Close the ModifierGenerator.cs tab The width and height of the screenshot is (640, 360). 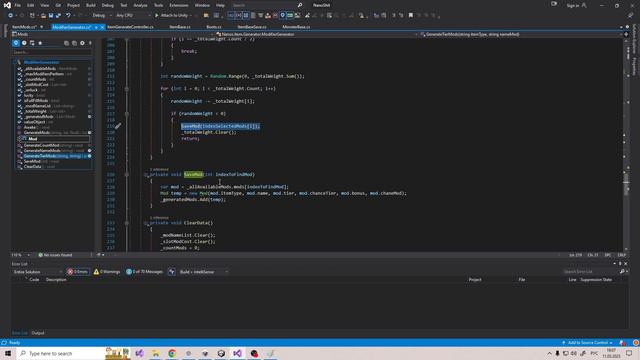pos(102,27)
